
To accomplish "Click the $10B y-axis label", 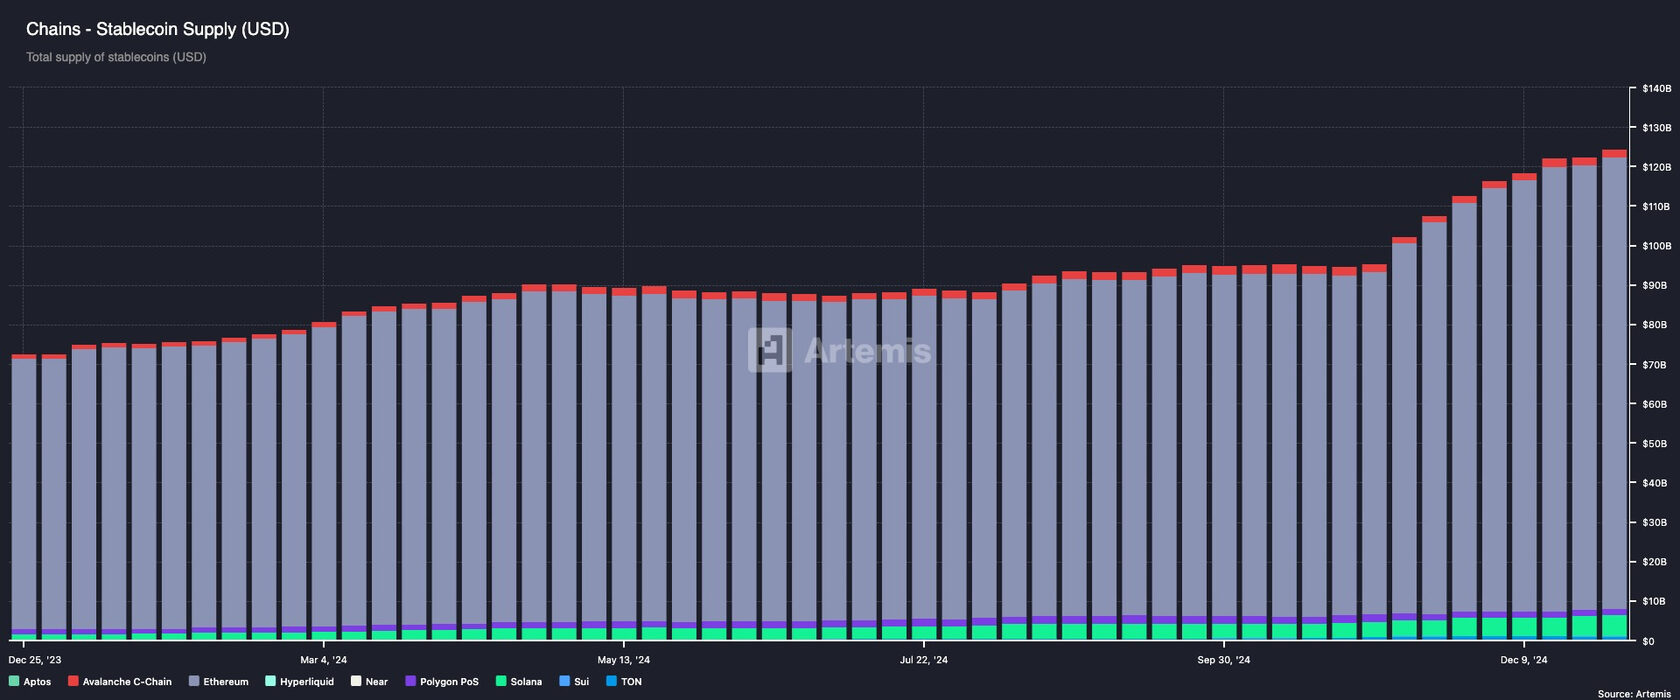I will click(1654, 601).
